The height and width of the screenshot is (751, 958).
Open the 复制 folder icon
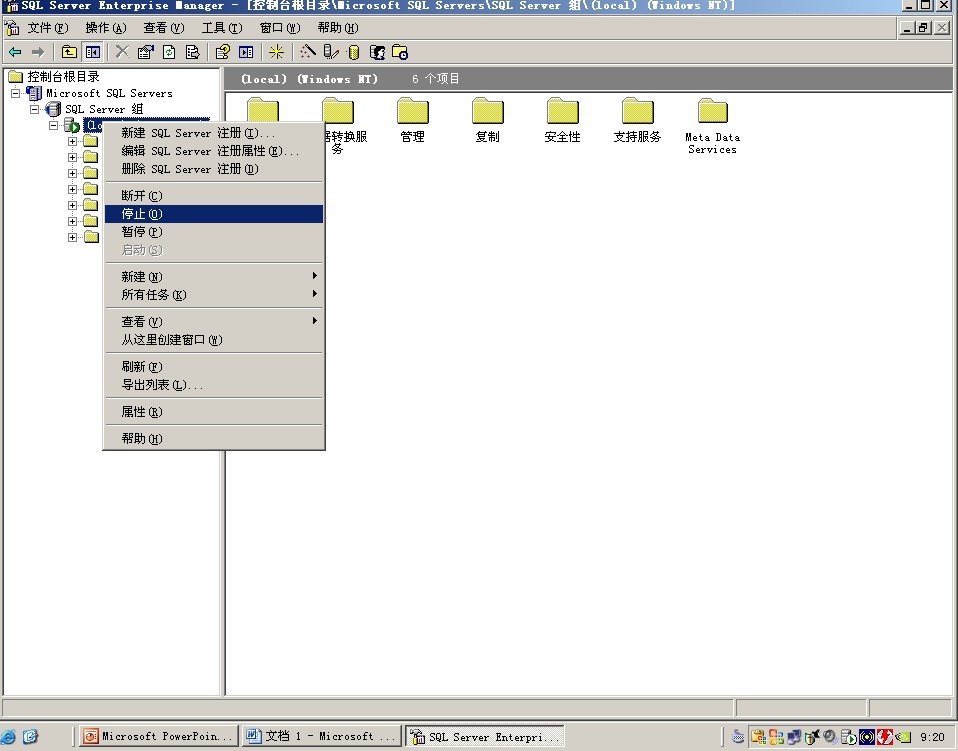click(x=488, y=120)
